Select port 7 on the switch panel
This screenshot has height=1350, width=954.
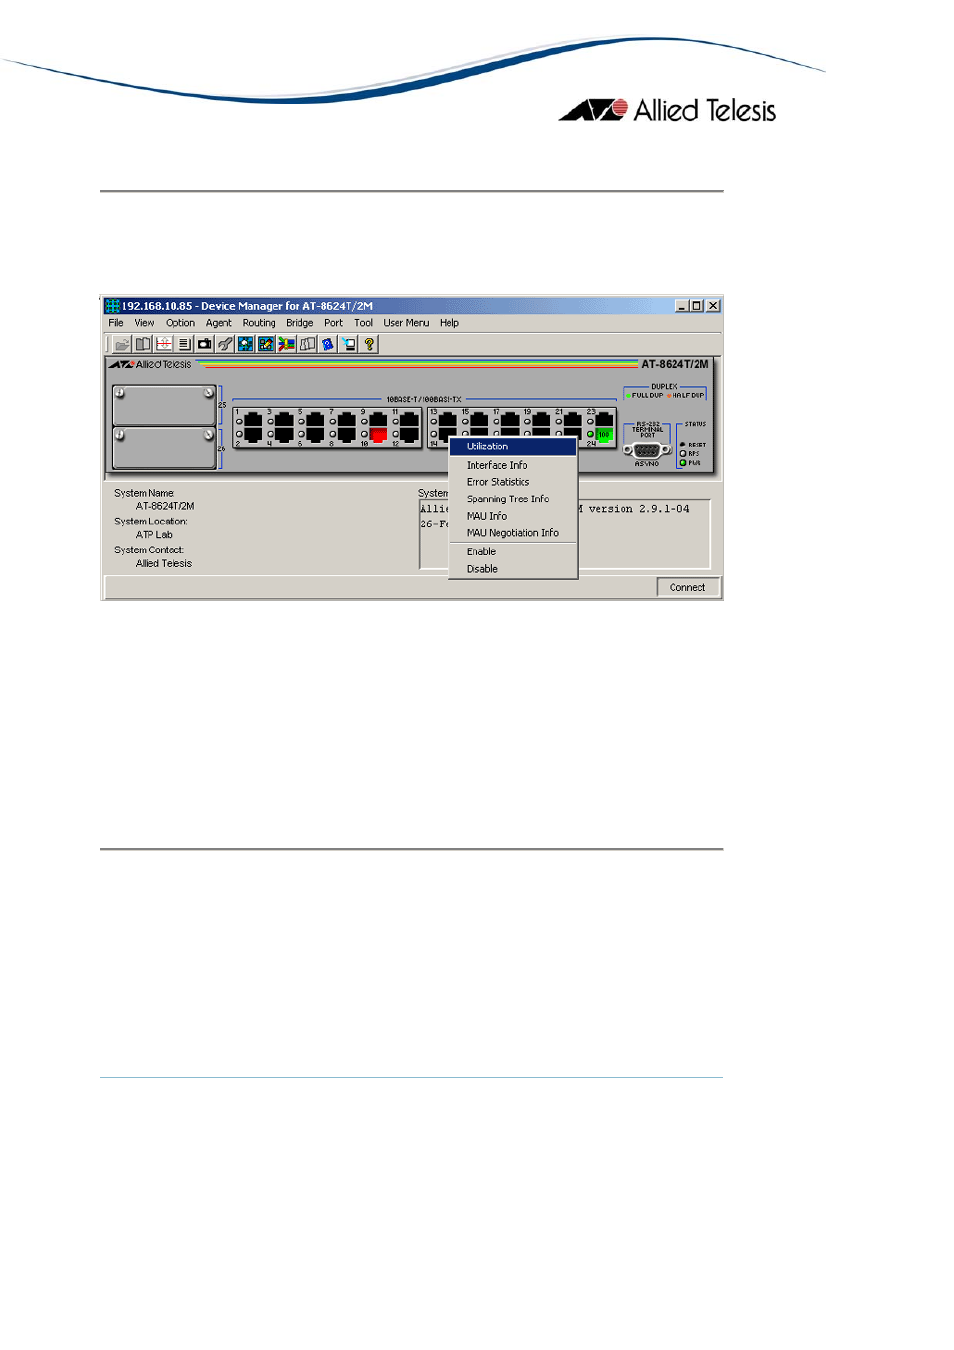[346, 420]
